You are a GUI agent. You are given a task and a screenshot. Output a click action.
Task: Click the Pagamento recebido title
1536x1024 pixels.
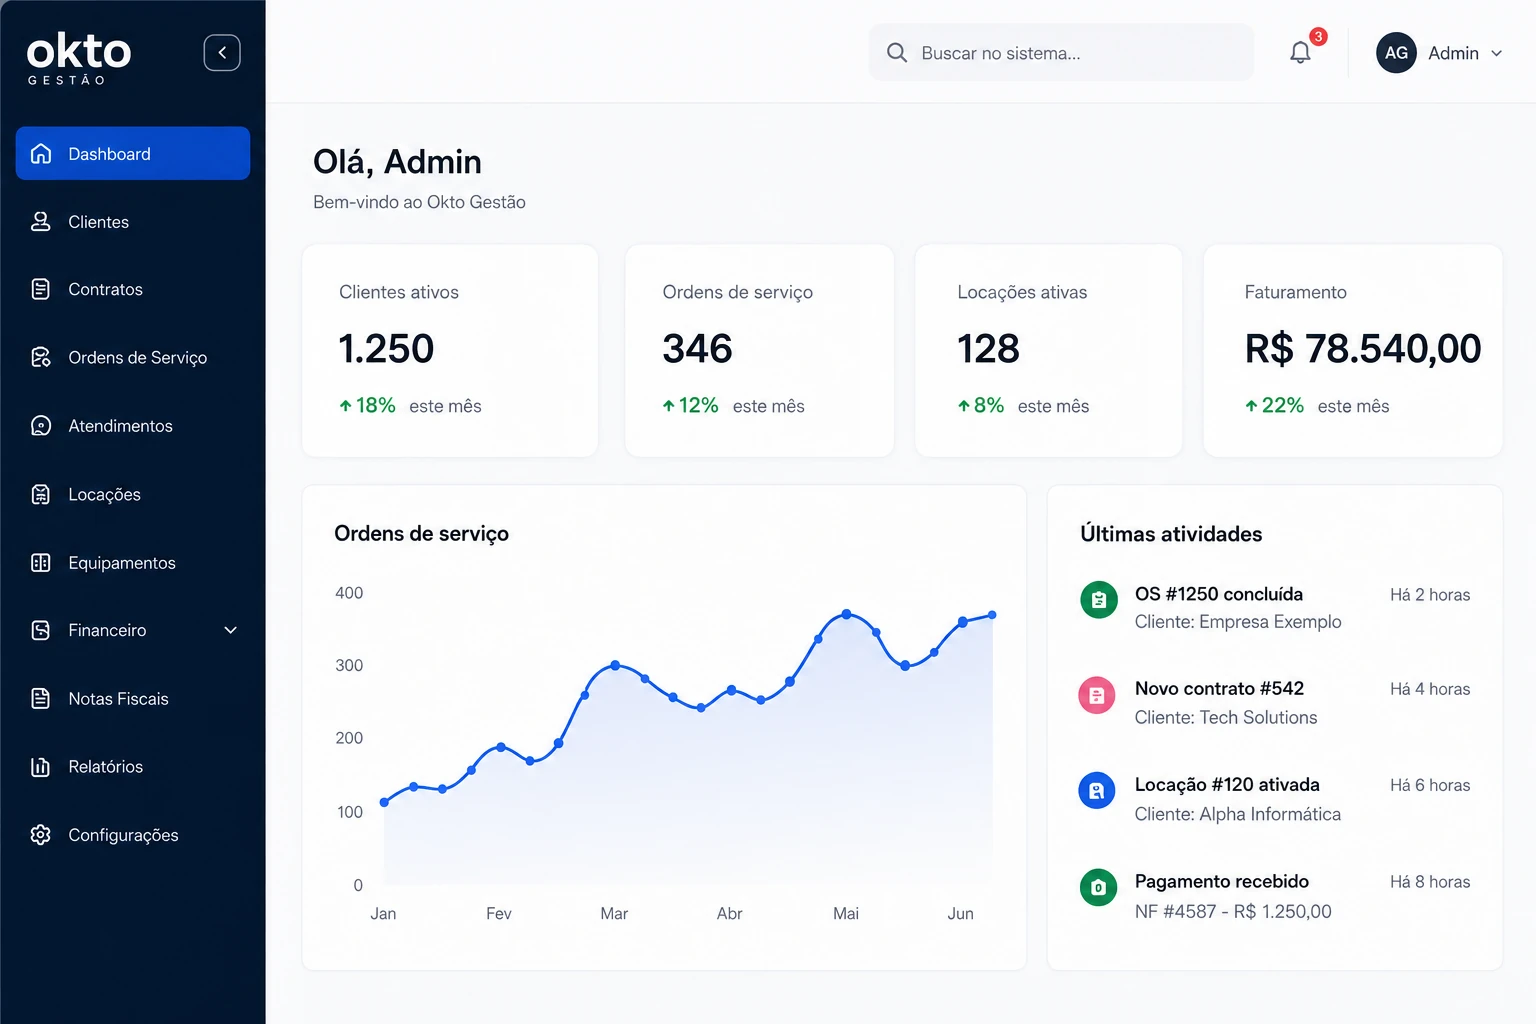[x=1221, y=881]
